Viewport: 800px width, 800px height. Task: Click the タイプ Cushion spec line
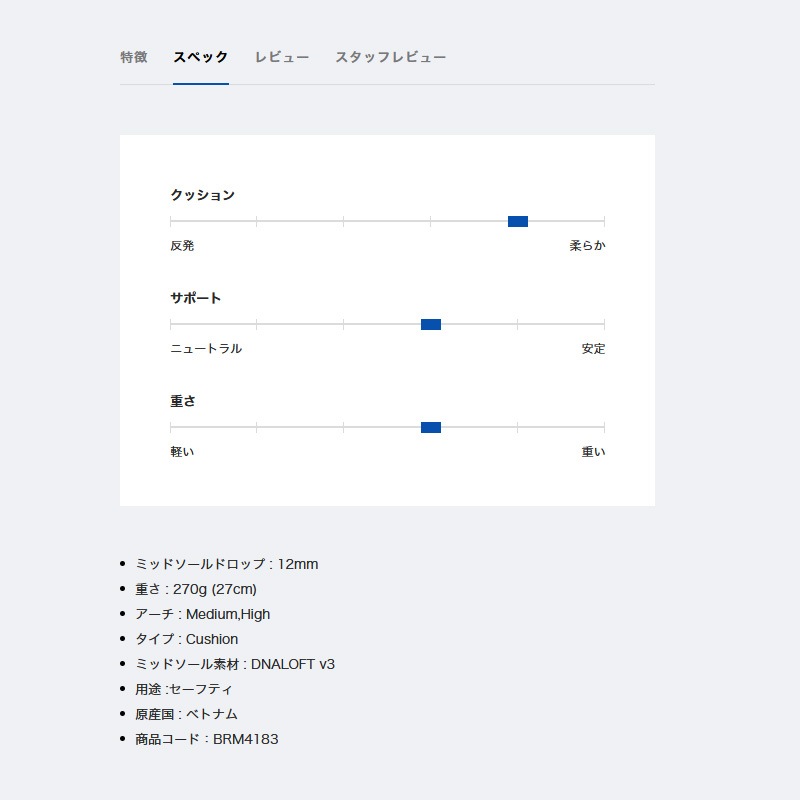click(186, 639)
